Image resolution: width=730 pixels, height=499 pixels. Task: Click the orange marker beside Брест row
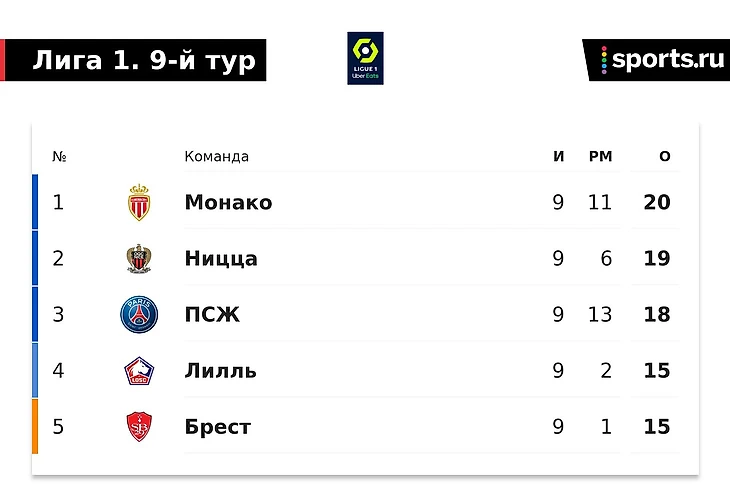(35, 427)
